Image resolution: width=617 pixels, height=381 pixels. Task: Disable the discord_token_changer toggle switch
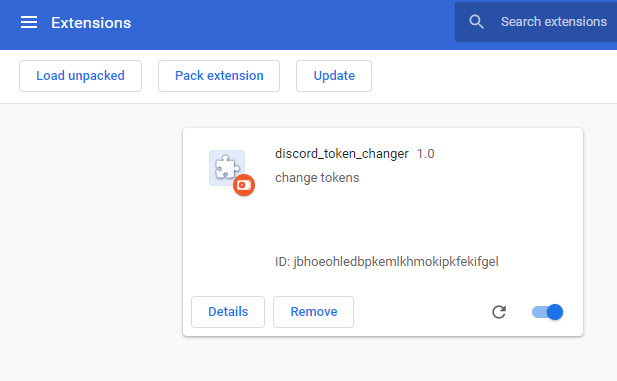pos(547,312)
